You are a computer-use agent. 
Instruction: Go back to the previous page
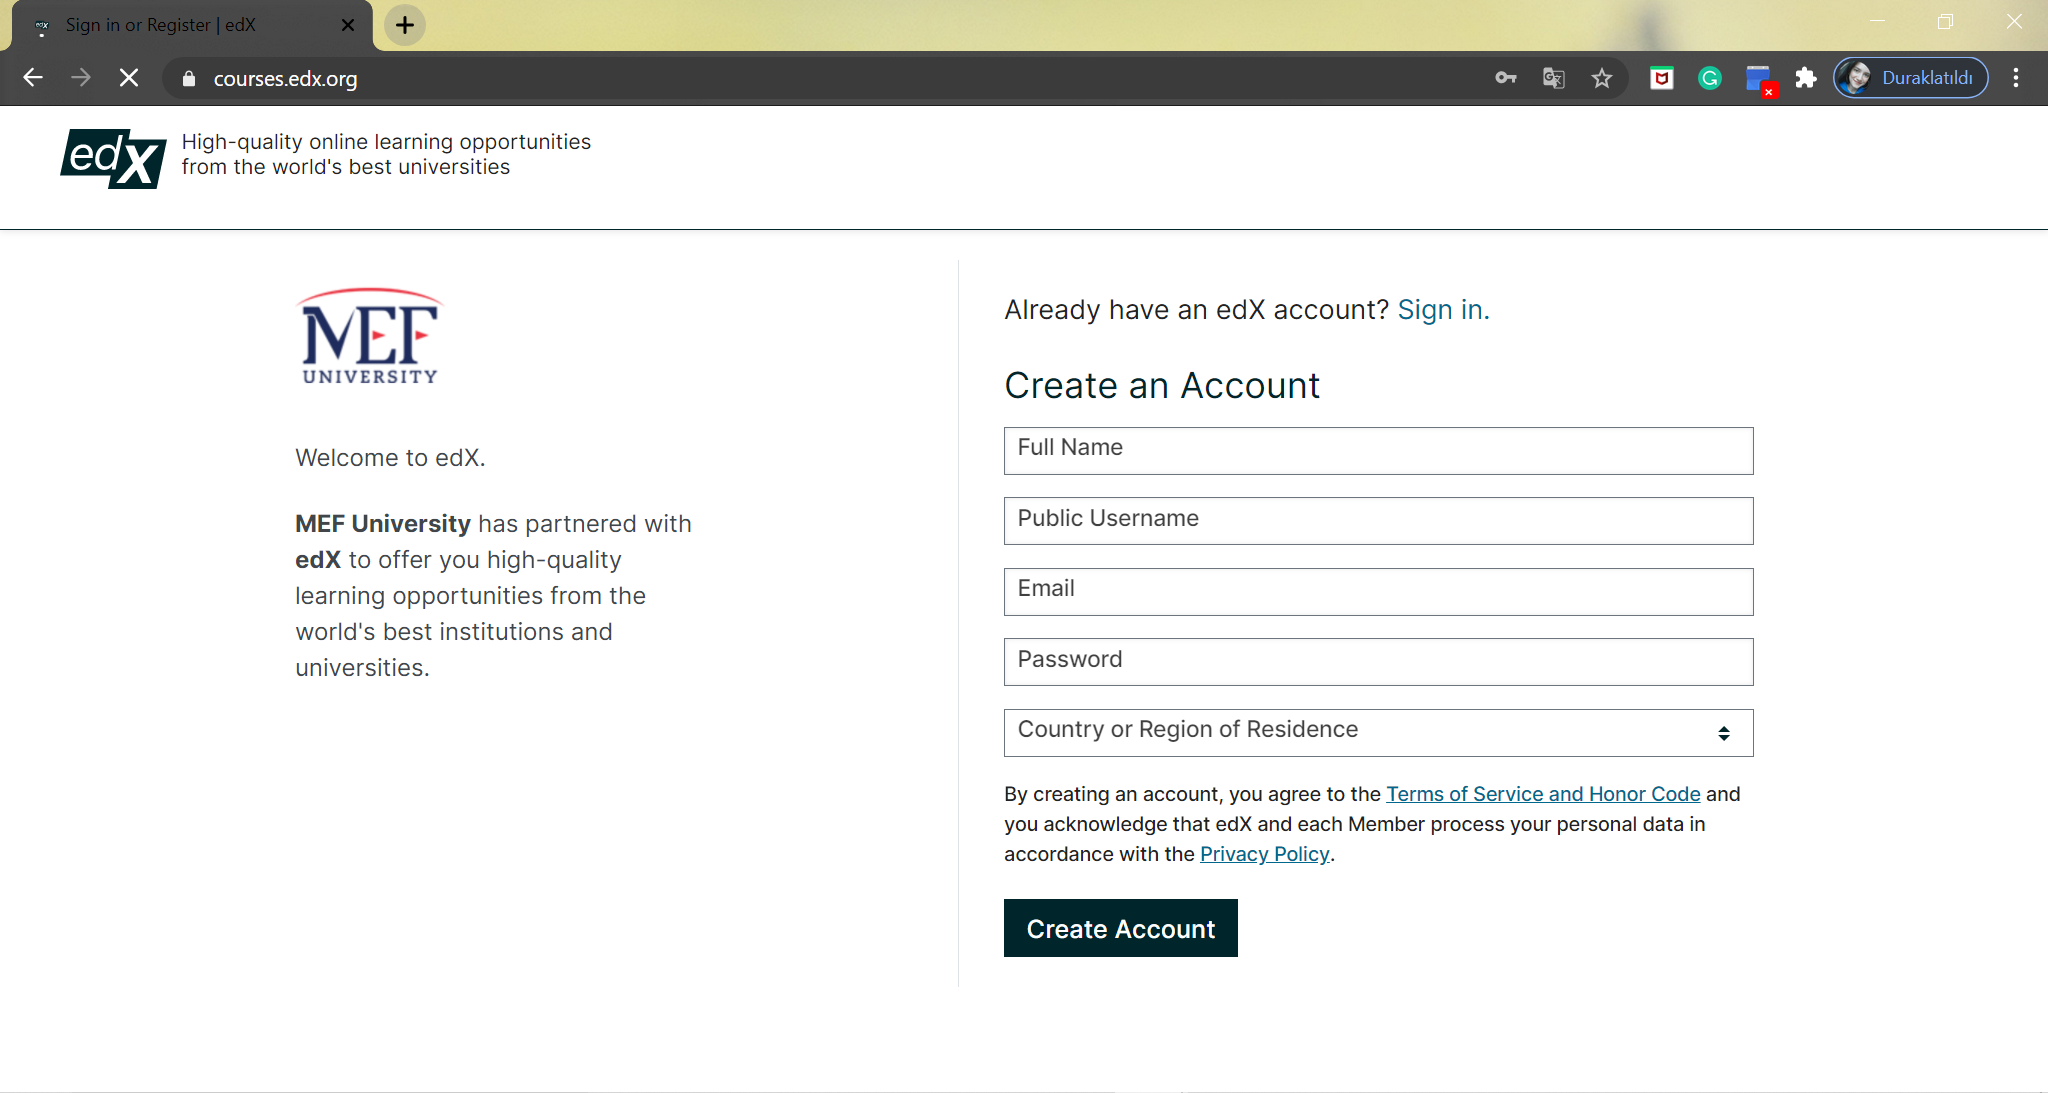pyautogui.click(x=33, y=78)
